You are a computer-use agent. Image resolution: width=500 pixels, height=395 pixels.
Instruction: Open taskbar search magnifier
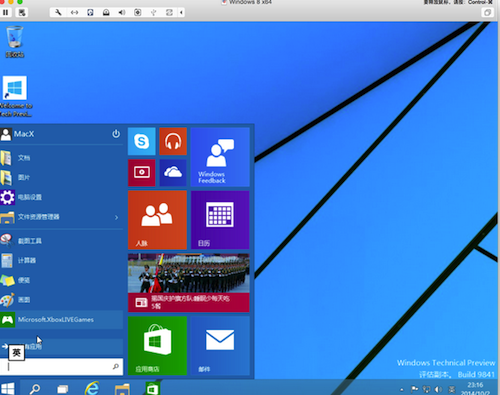point(35,388)
